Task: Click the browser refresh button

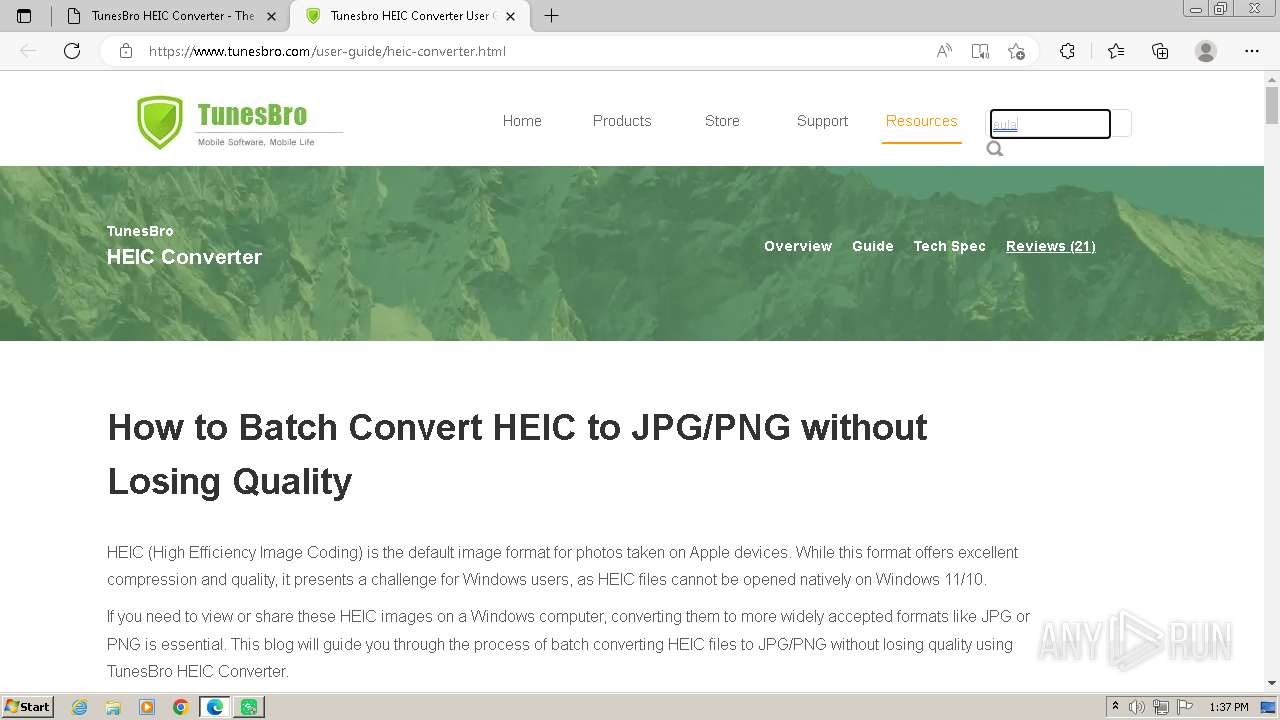Action: [72, 51]
